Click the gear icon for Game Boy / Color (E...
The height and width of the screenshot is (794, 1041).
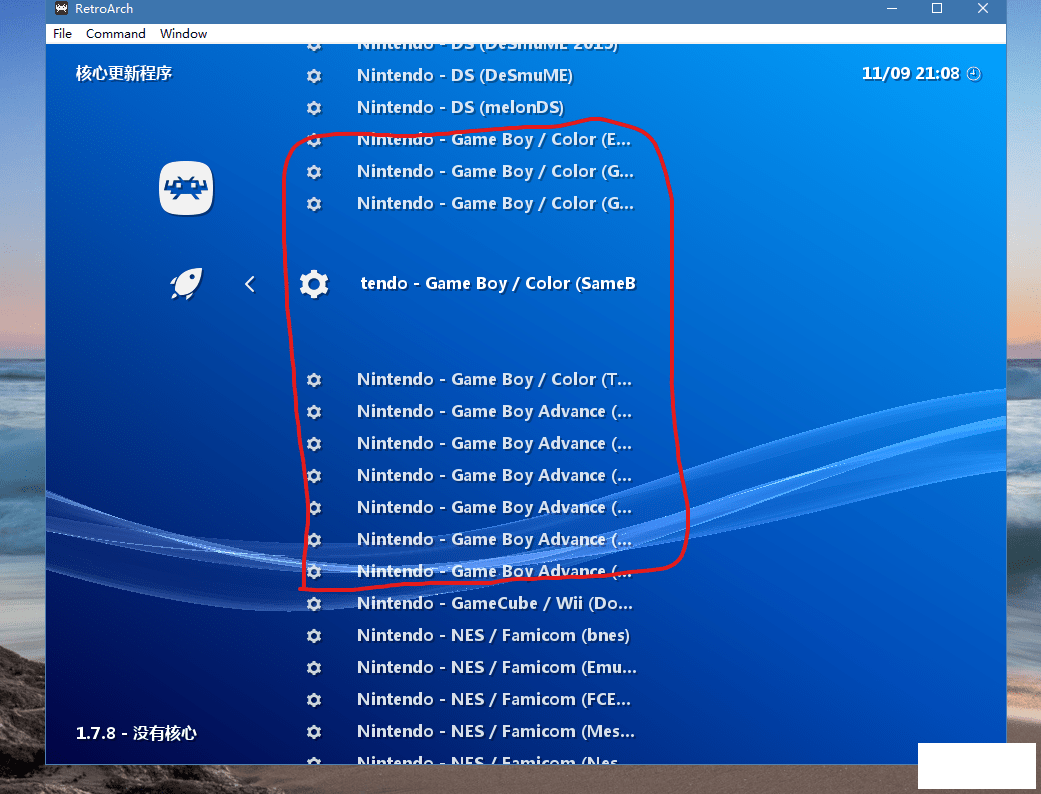point(314,140)
